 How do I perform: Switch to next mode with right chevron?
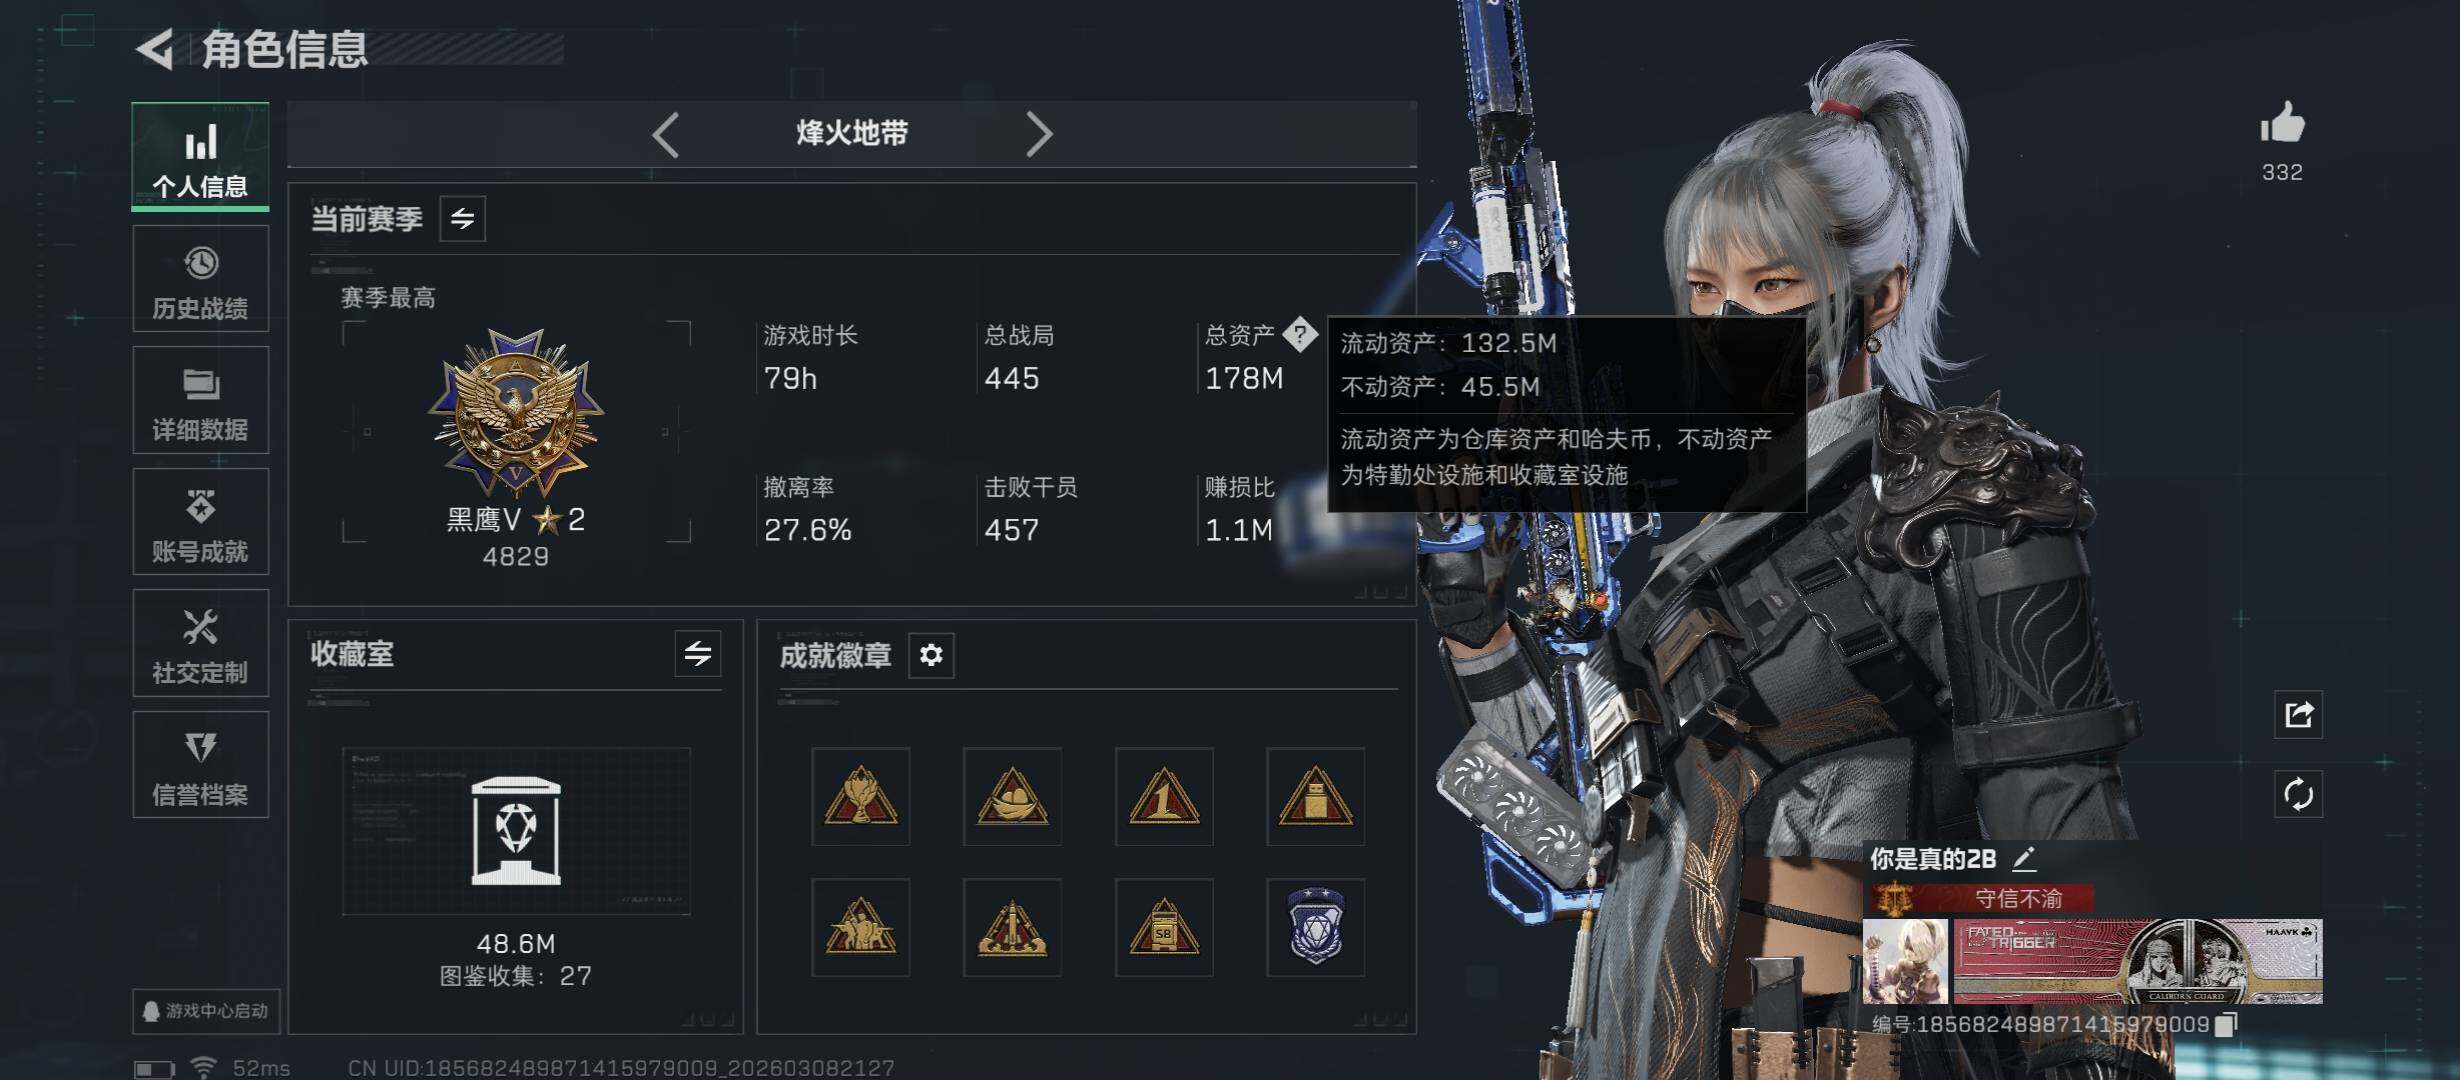pos(1039,134)
